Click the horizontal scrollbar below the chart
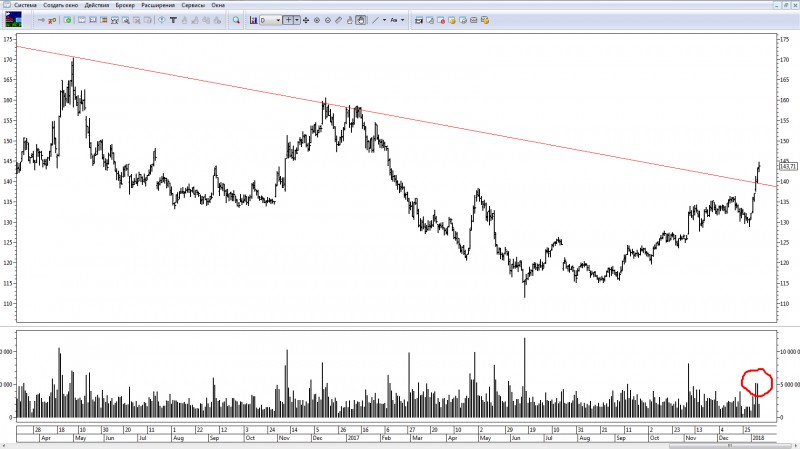Viewport: 800px width, 449px height. point(400,445)
